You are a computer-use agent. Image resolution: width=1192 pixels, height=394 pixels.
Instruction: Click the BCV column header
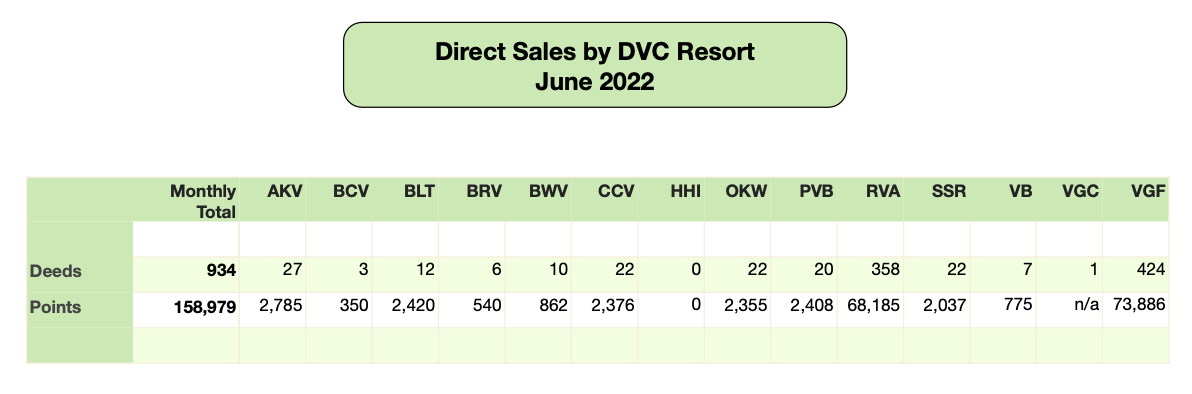coord(350,190)
